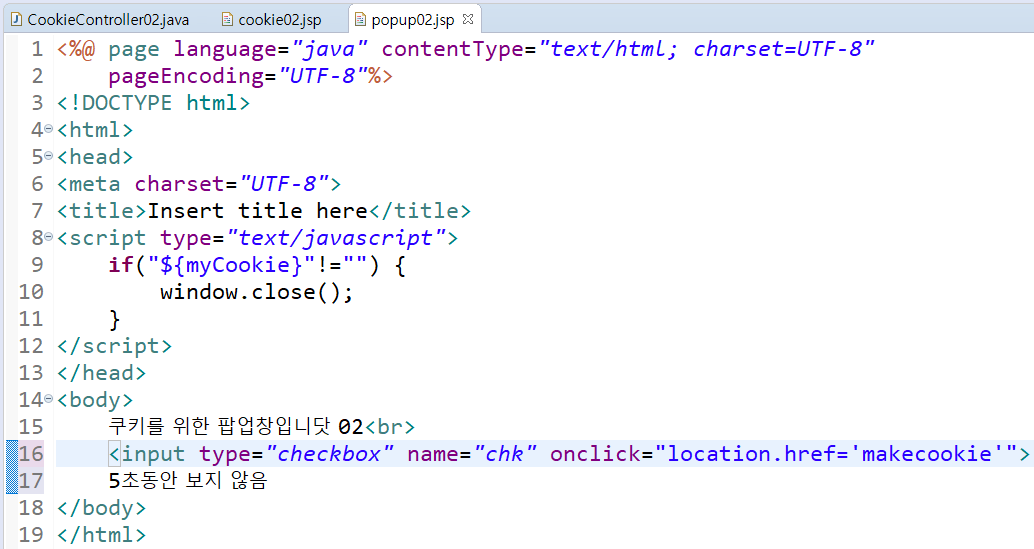This screenshot has height=549, width=1034.
Task: Click the text/javascript type value
Action: 336,238
